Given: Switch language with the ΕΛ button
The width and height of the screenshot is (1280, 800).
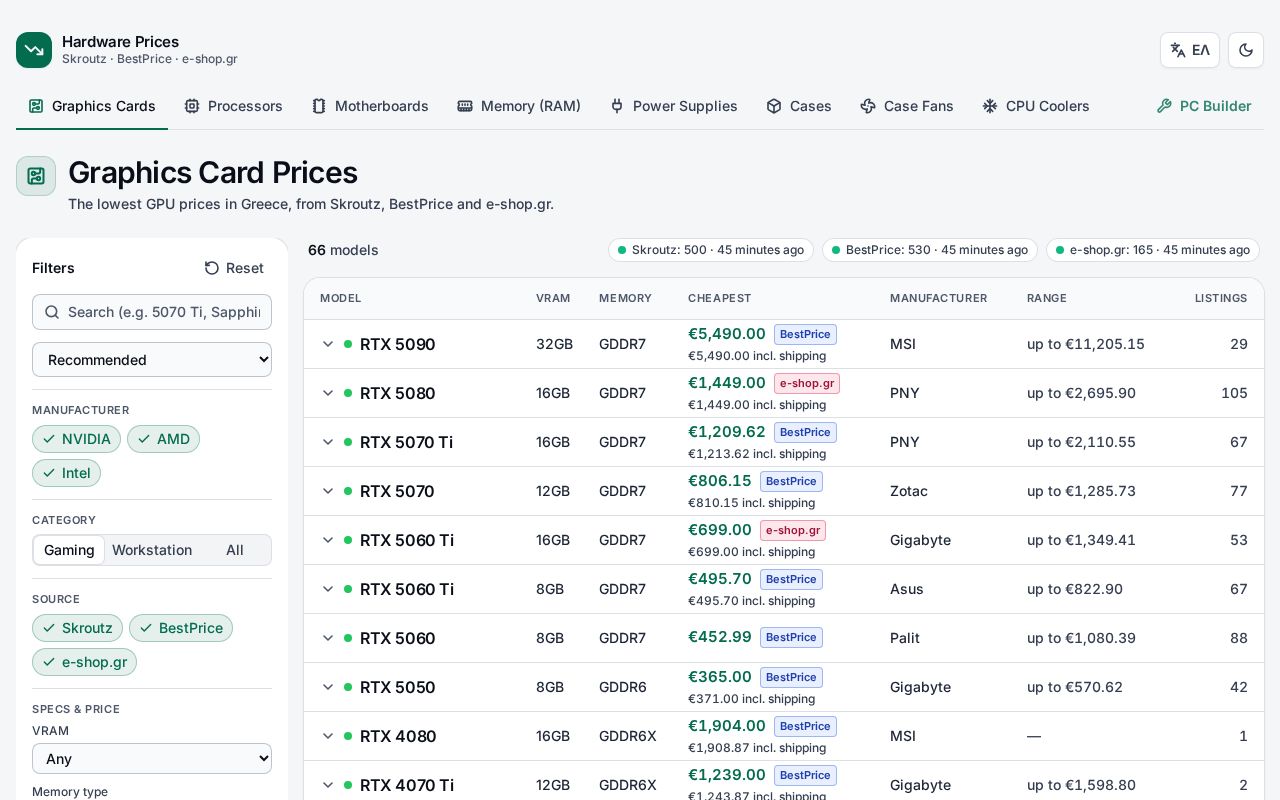Looking at the screenshot, I should [1190, 50].
